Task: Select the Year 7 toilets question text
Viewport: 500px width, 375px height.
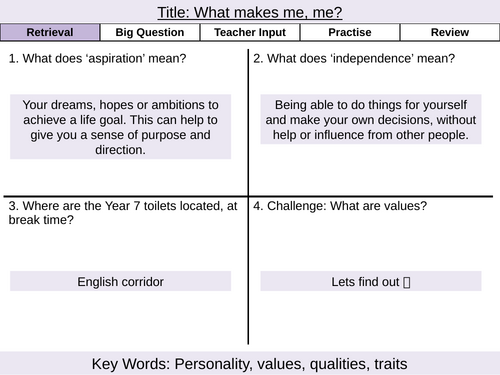Action: pyautogui.click(x=123, y=213)
